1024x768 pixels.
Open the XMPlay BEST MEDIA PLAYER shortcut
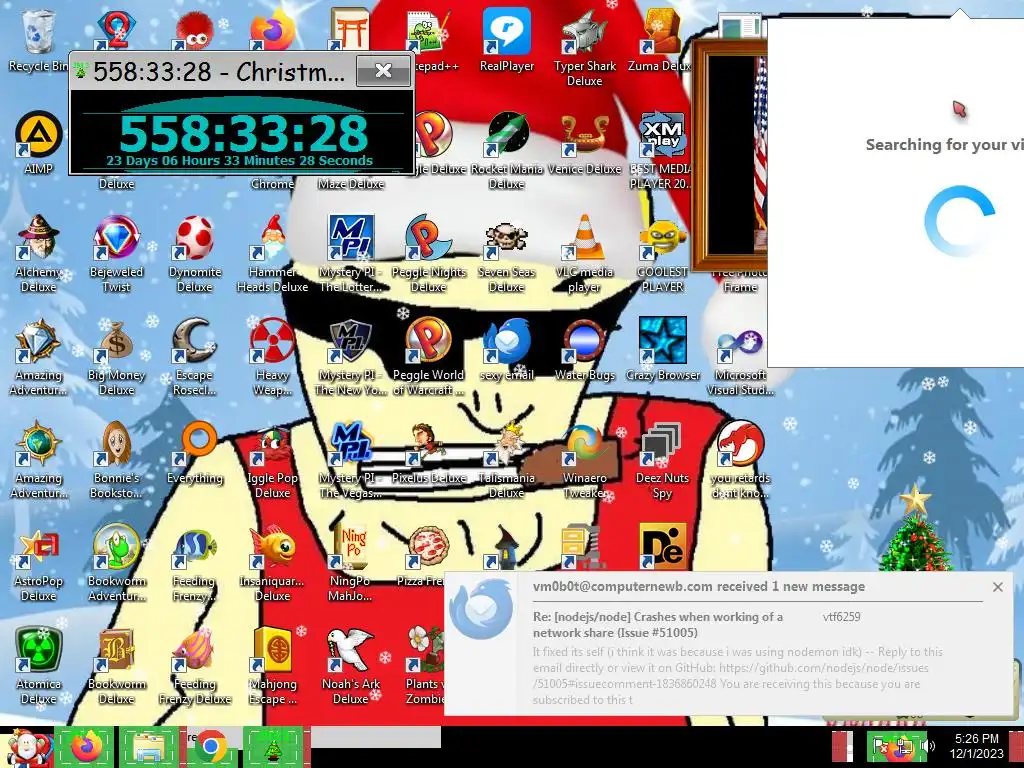click(662, 152)
